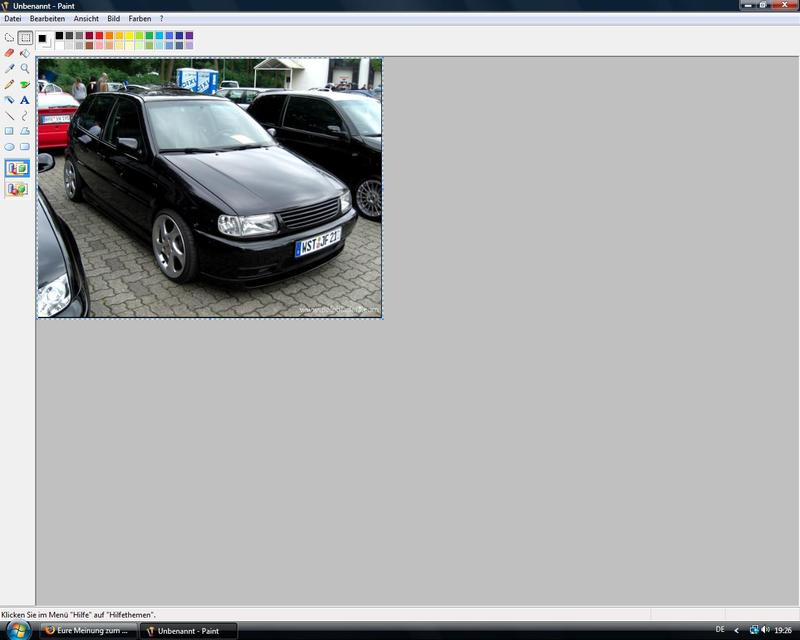Pick the black palette color
The height and width of the screenshot is (640, 800).
coord(60,35)
